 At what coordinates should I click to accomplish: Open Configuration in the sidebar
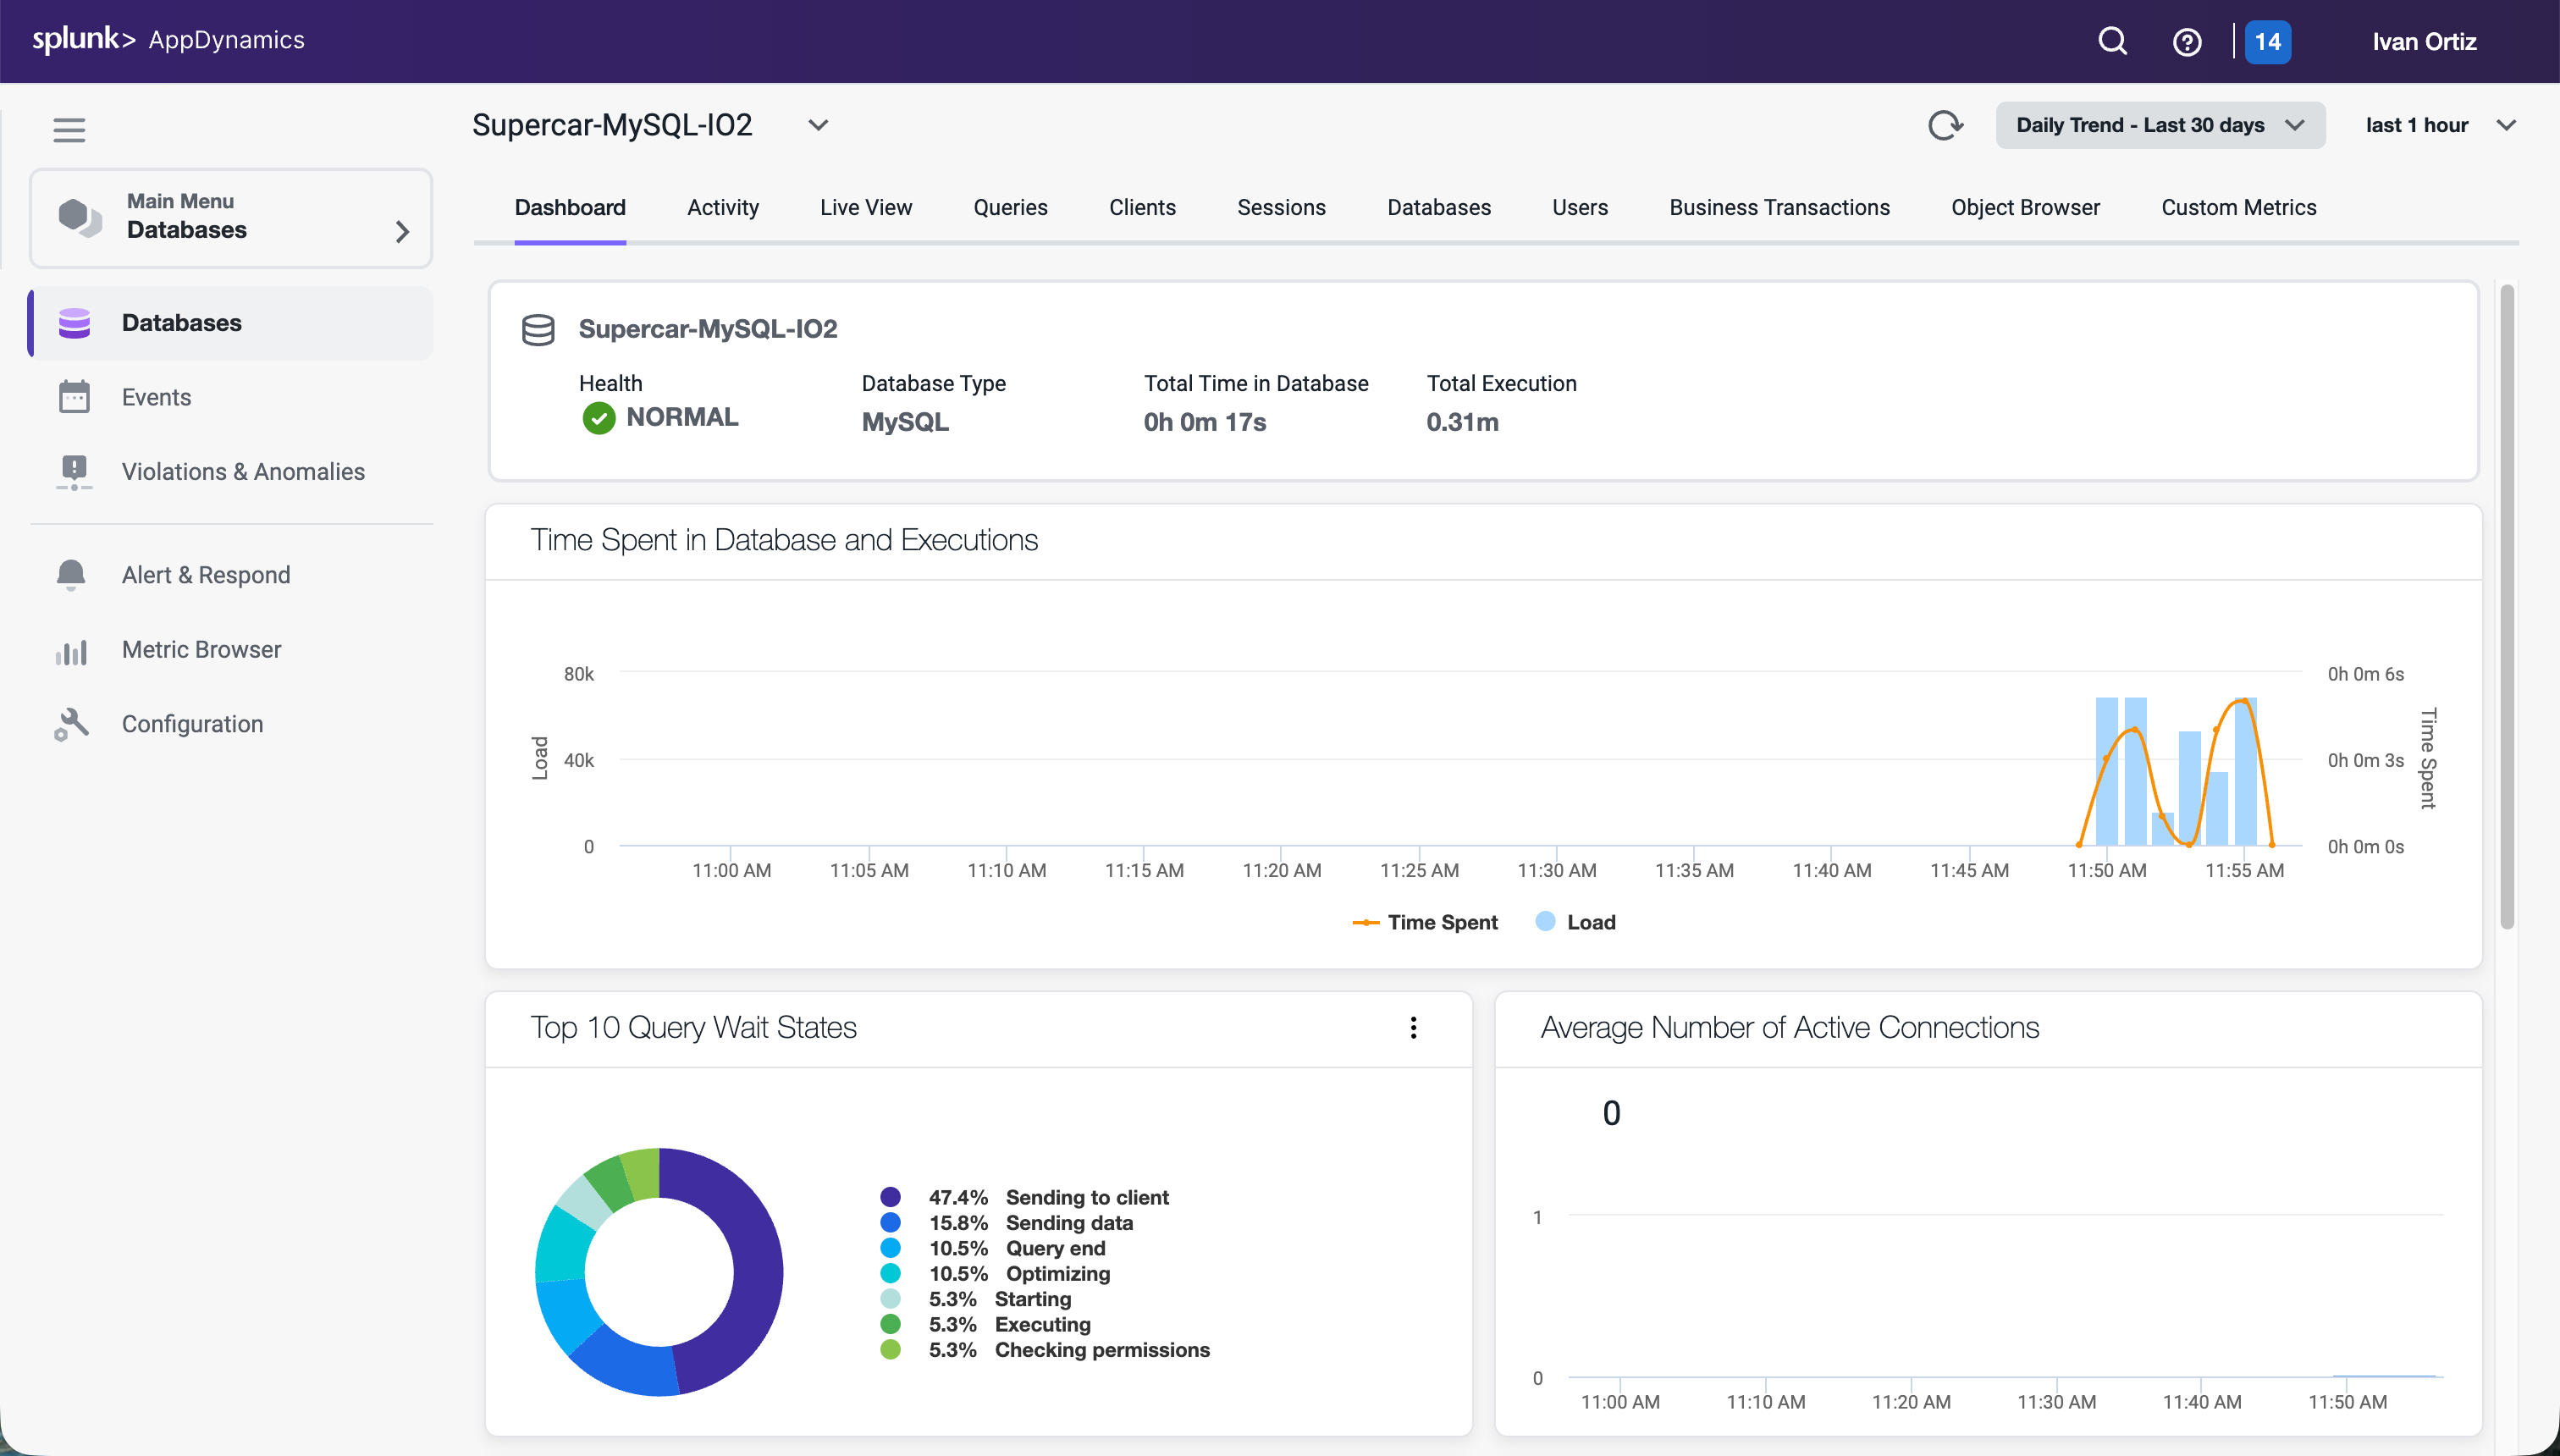[192, 724]
